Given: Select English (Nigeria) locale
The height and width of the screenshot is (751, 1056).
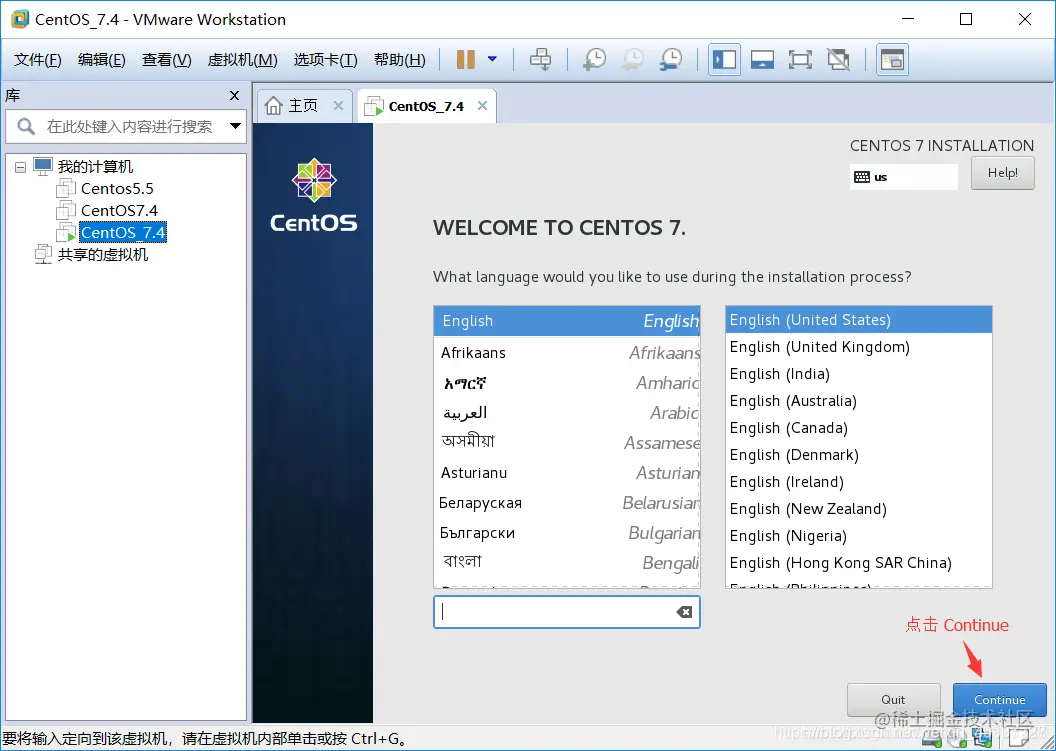Looking at the screenshot, I should [x=858, y=535].
